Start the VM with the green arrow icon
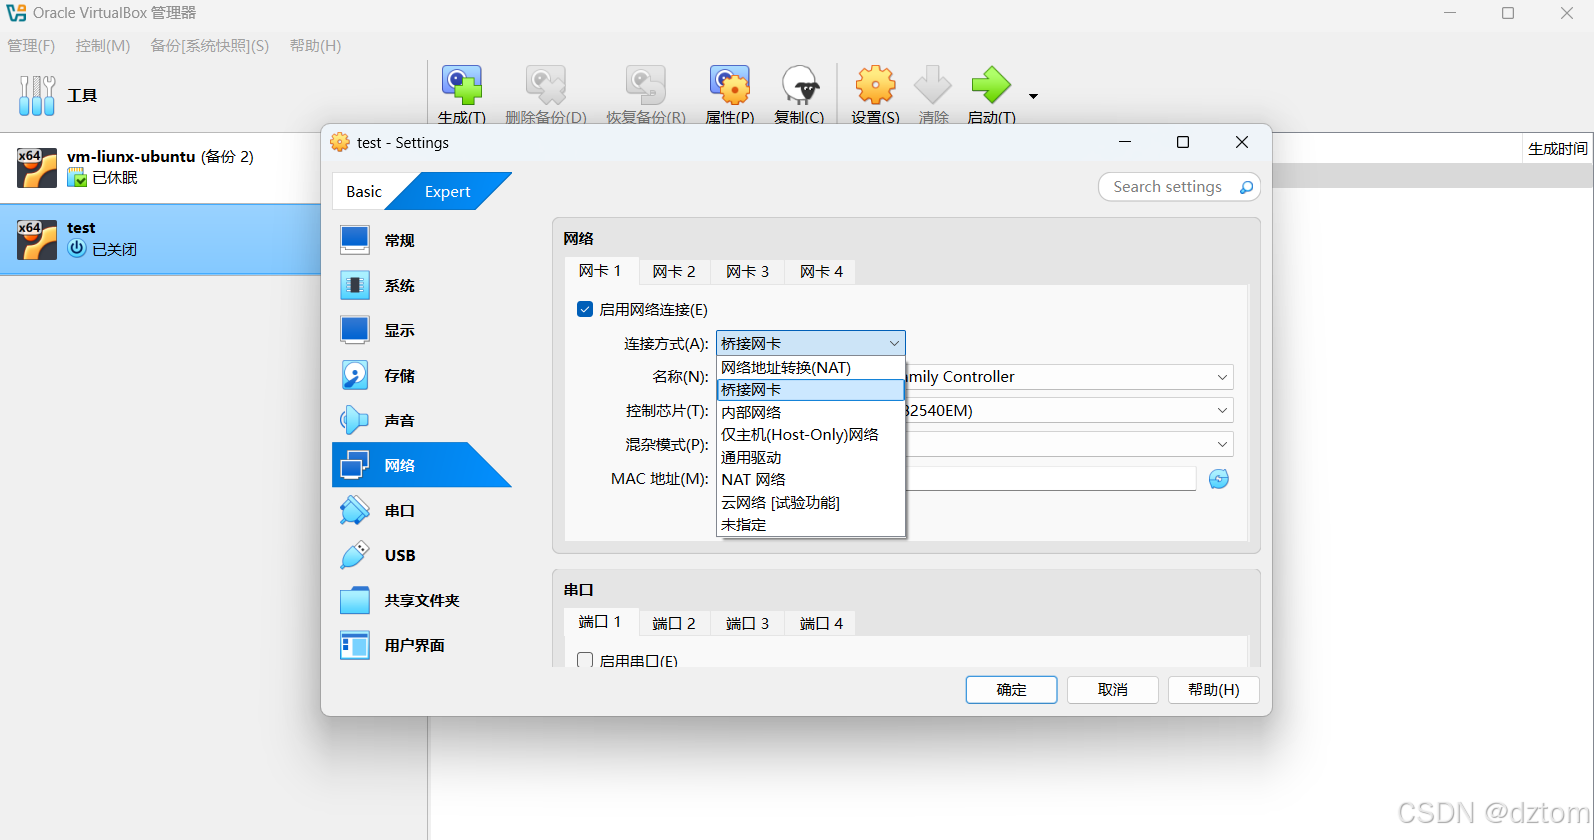 click(991, 85)
